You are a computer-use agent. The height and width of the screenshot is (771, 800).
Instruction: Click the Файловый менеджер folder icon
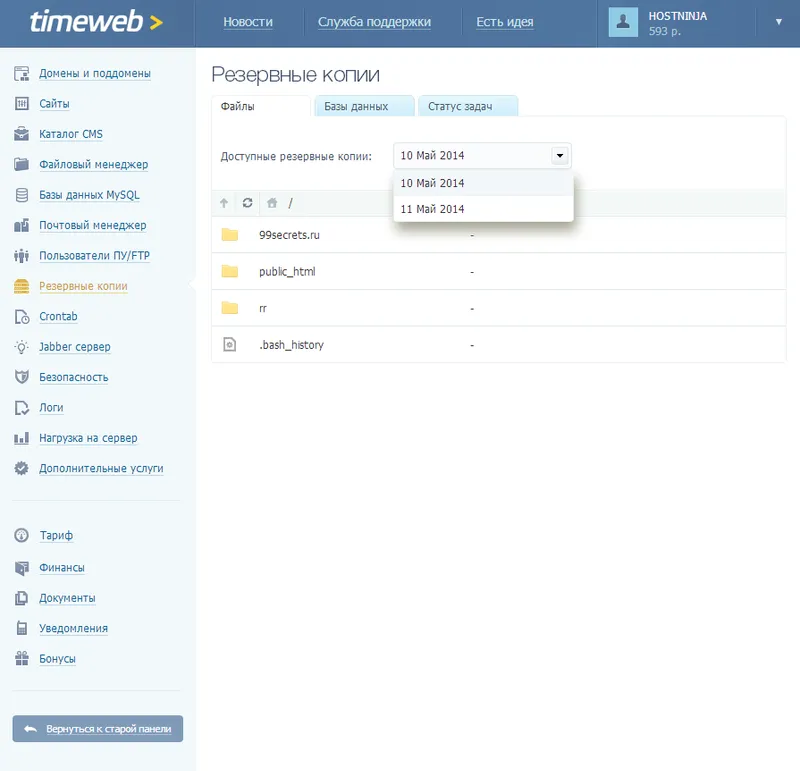tap(21, 164)
